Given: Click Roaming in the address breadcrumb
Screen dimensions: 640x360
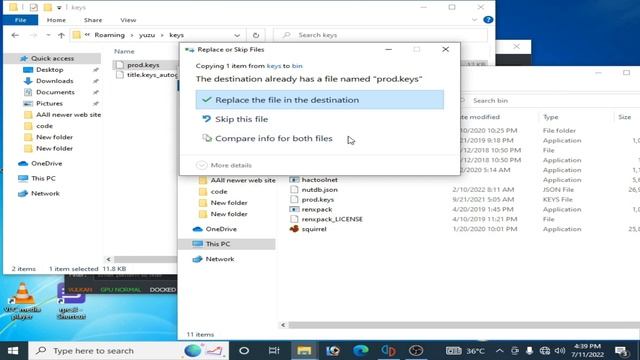Looking at the screenshot, I should [109, 35].
